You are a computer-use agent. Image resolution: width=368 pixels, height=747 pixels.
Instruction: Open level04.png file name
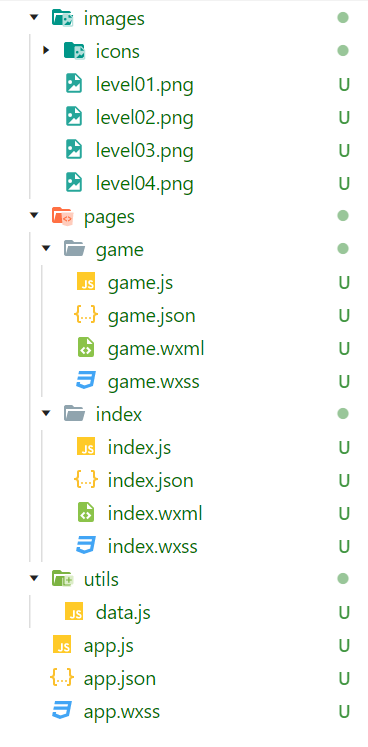[144, 184]
